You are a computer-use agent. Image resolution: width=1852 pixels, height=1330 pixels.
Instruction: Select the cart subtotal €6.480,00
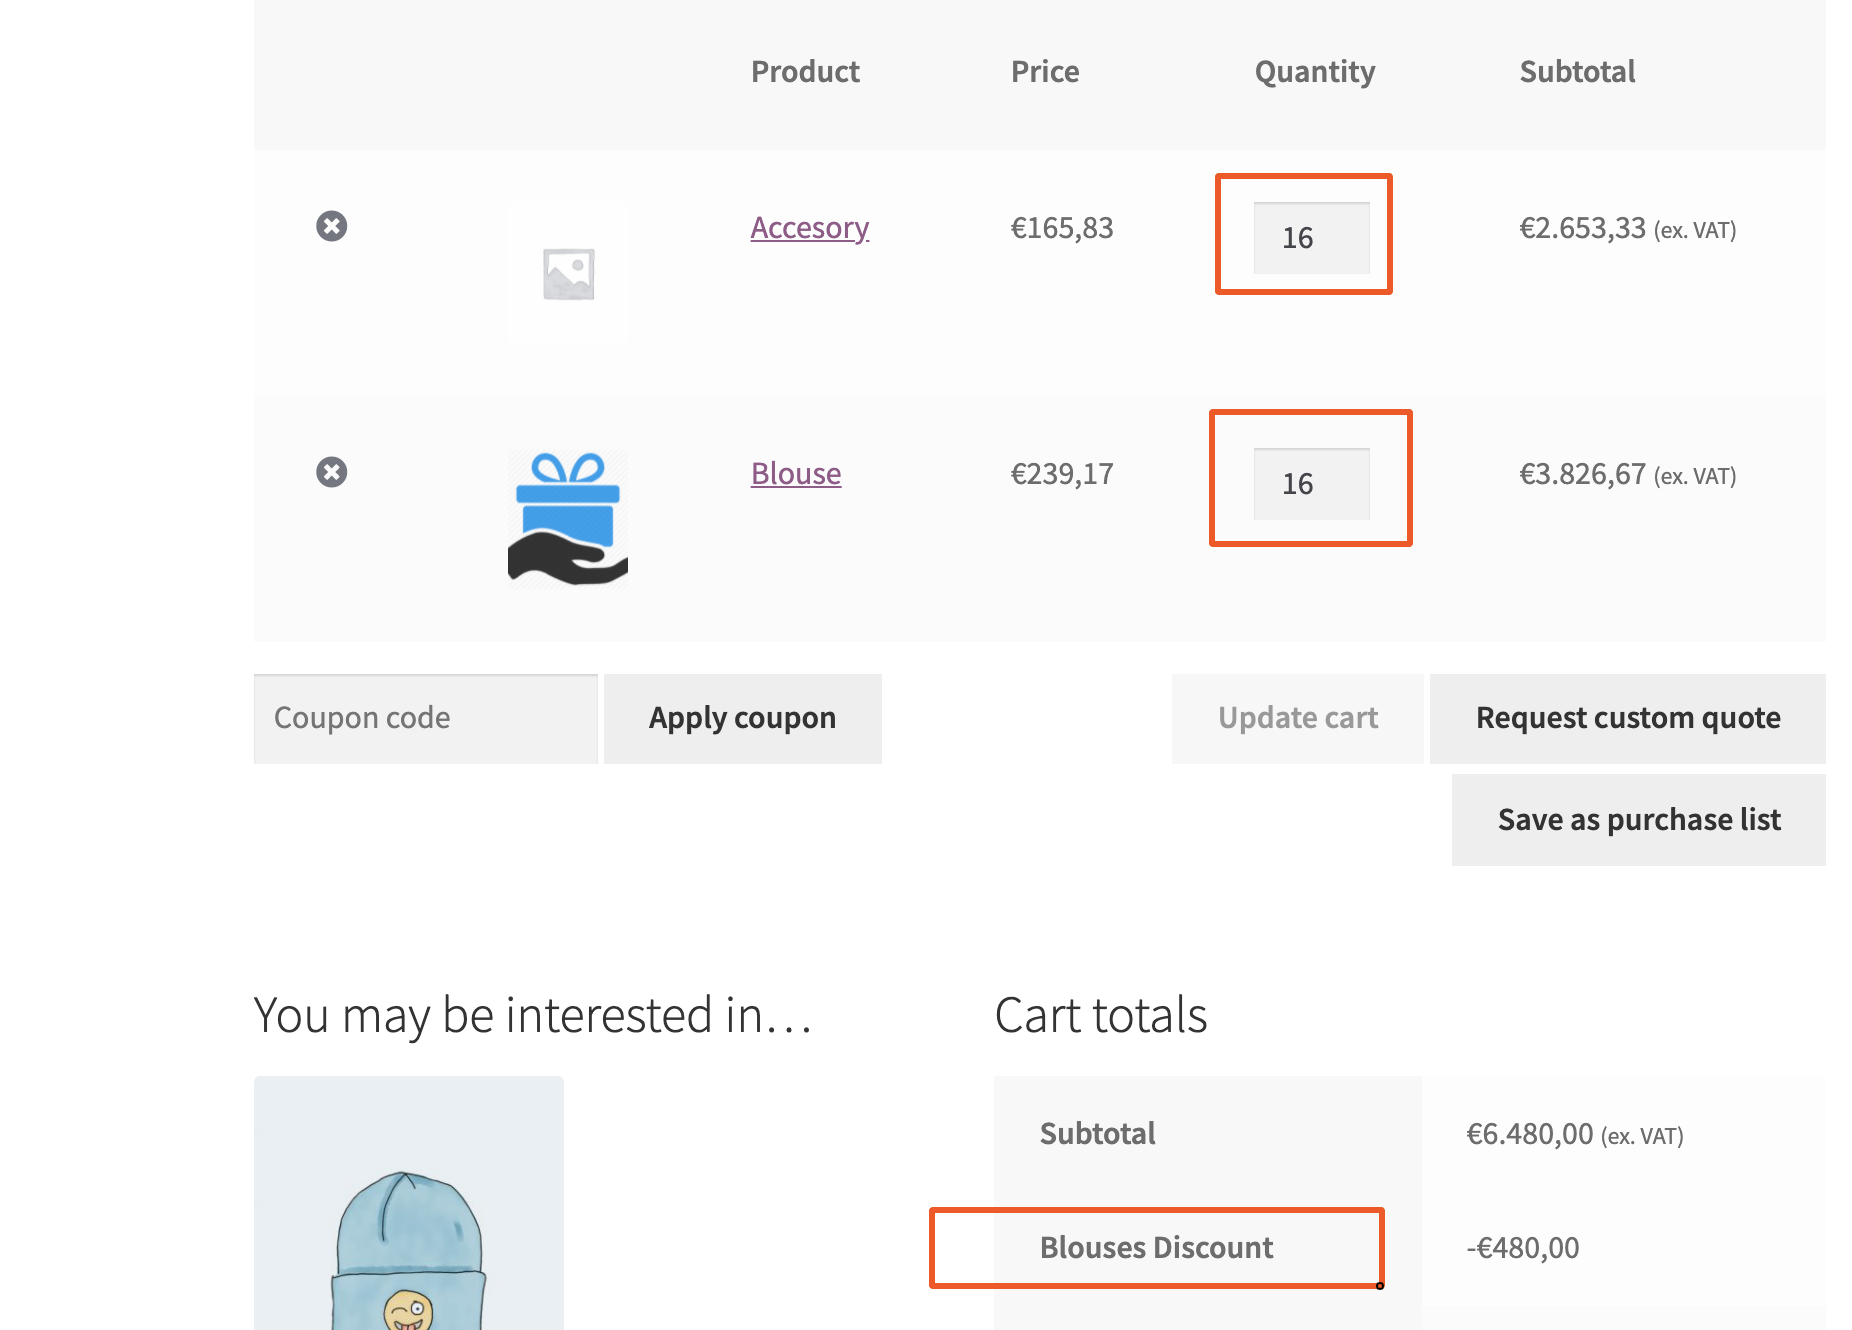1530,1134
